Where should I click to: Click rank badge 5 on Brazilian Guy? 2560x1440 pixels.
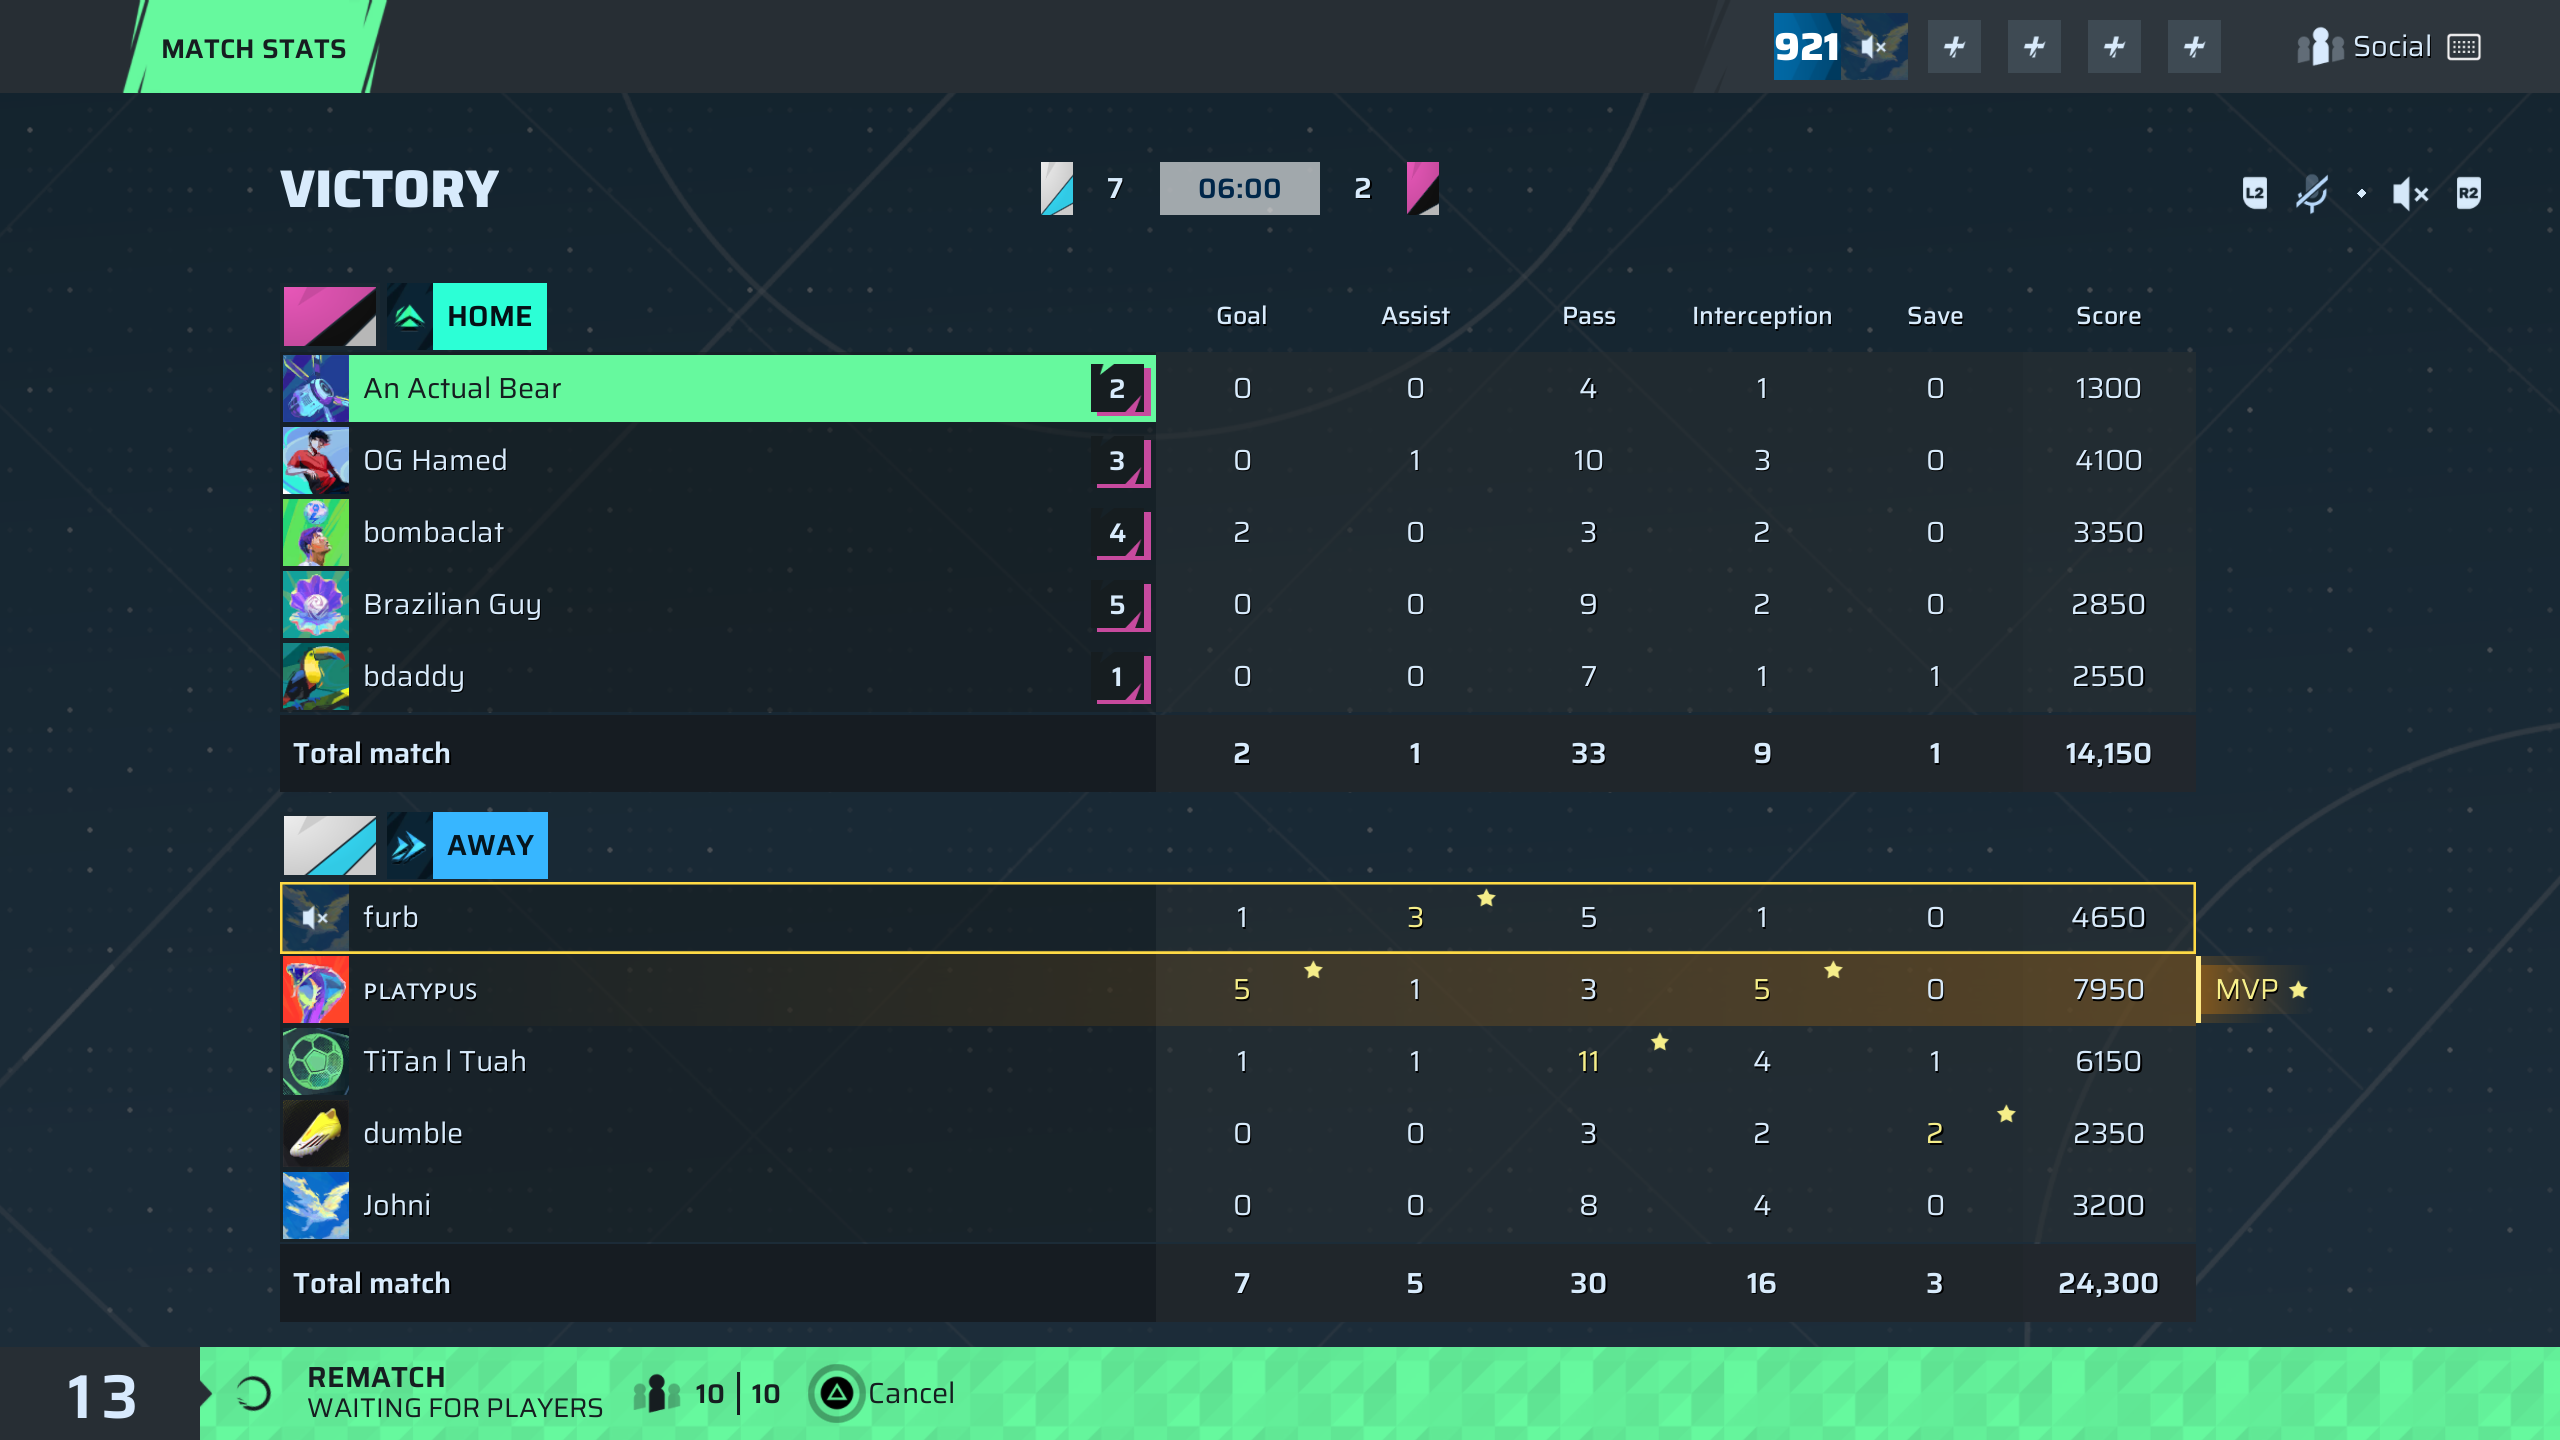point(1120,605)
